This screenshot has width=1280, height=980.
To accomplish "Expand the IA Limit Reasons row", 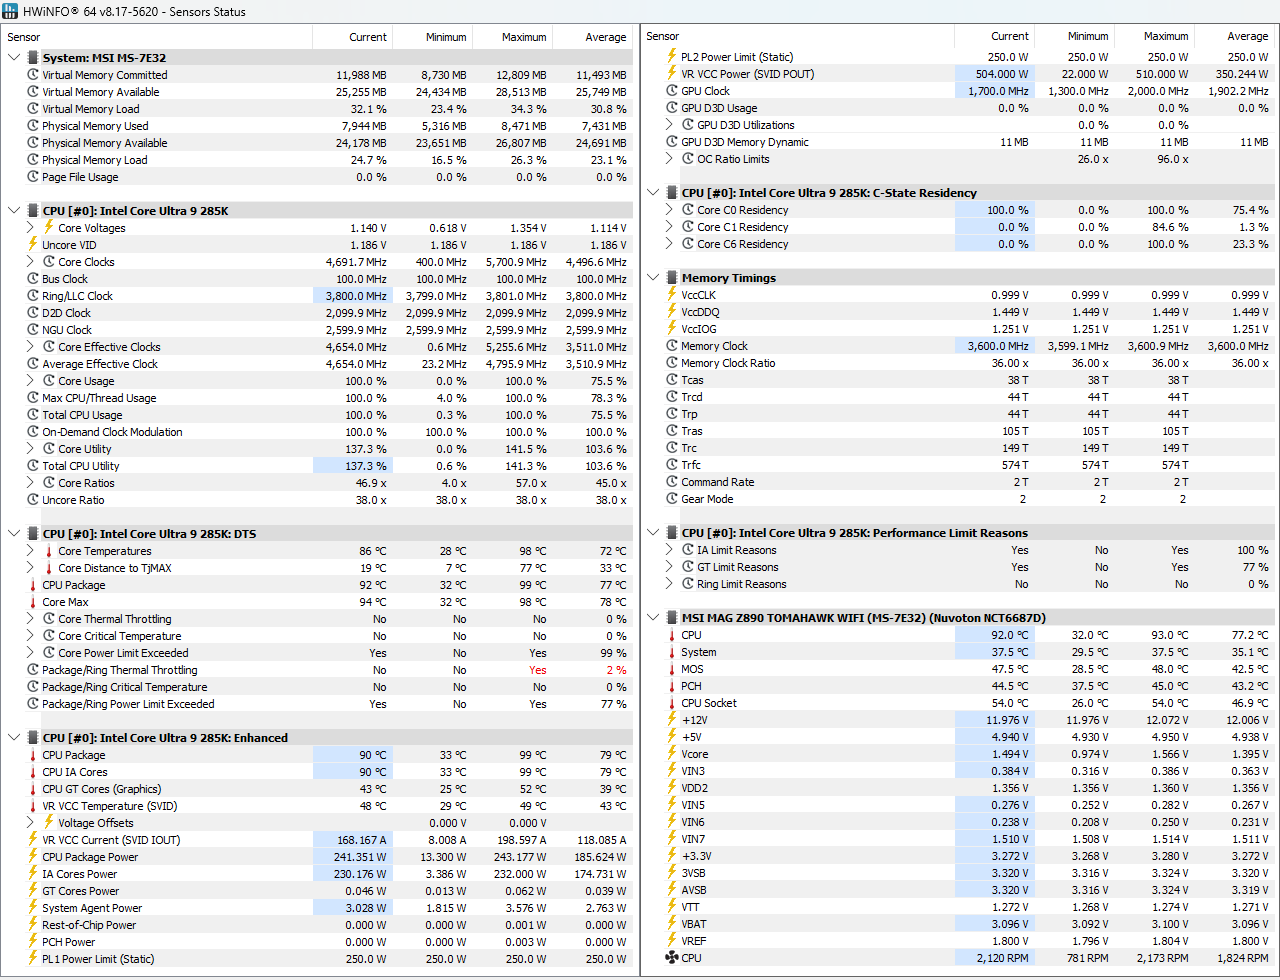I will click(x=670, y=550).
